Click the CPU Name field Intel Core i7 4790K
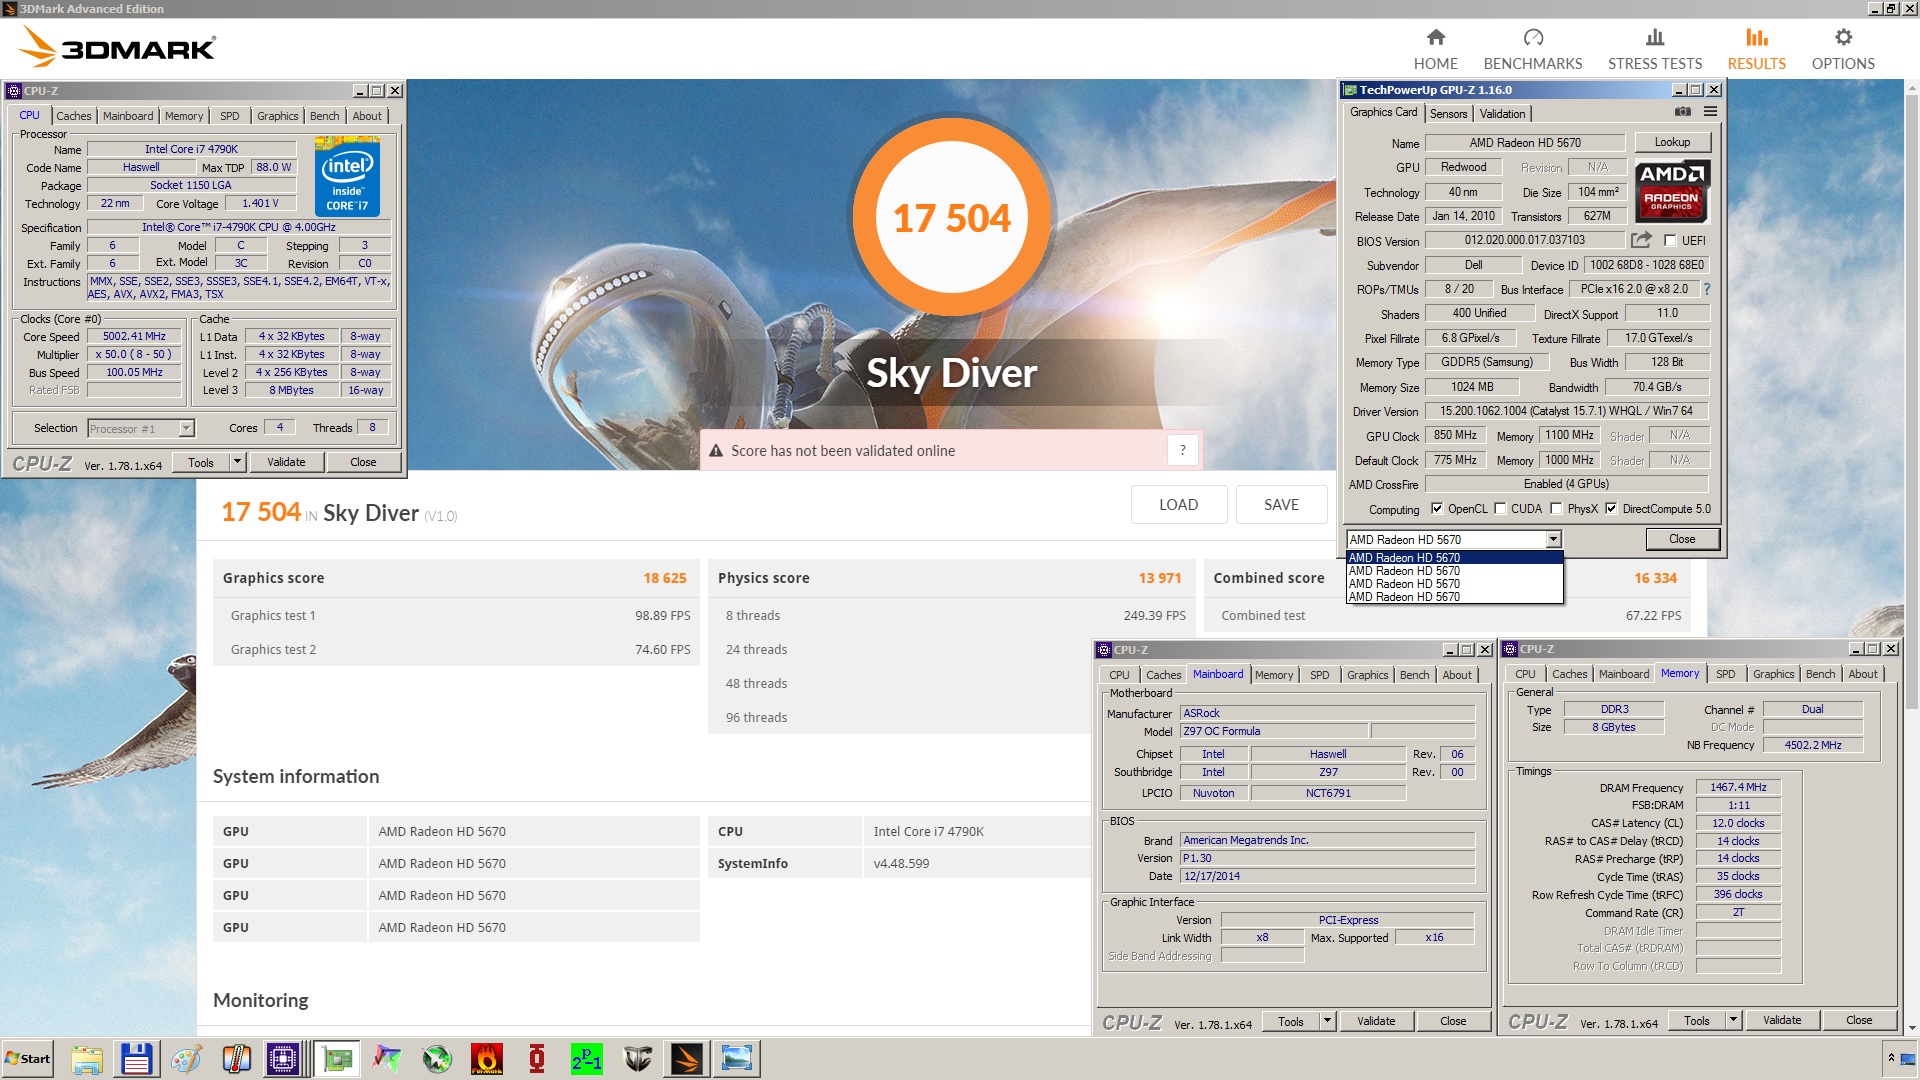The height and width of the screenshot is (1080, 1920). 191,149
